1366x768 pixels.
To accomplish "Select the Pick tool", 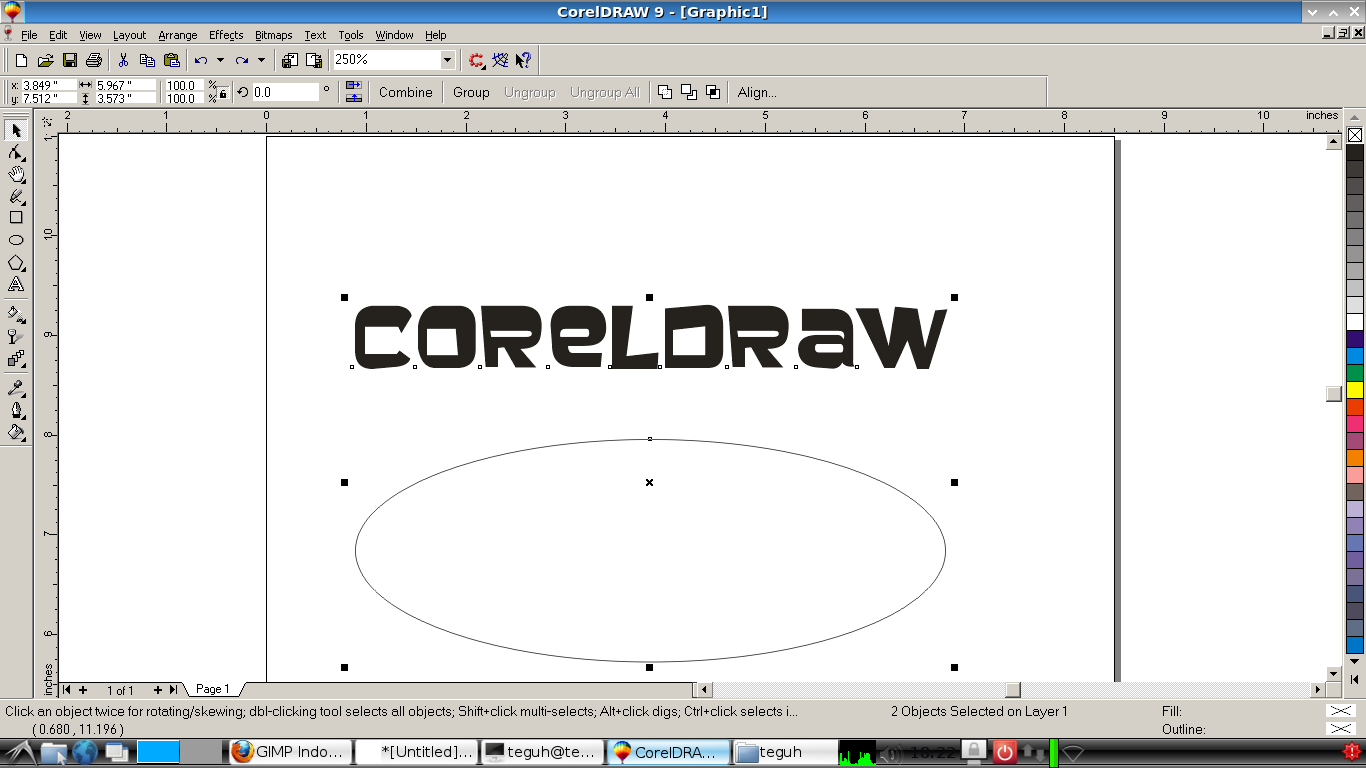I will pos(15,131).
